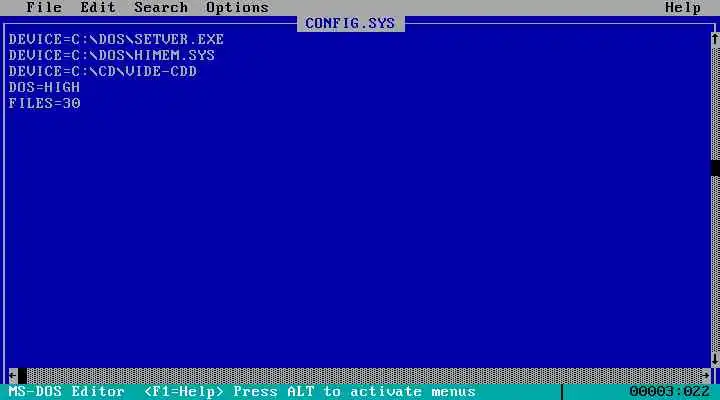Click the horizontal scrollbar left arrow

[x=13, y=376]
